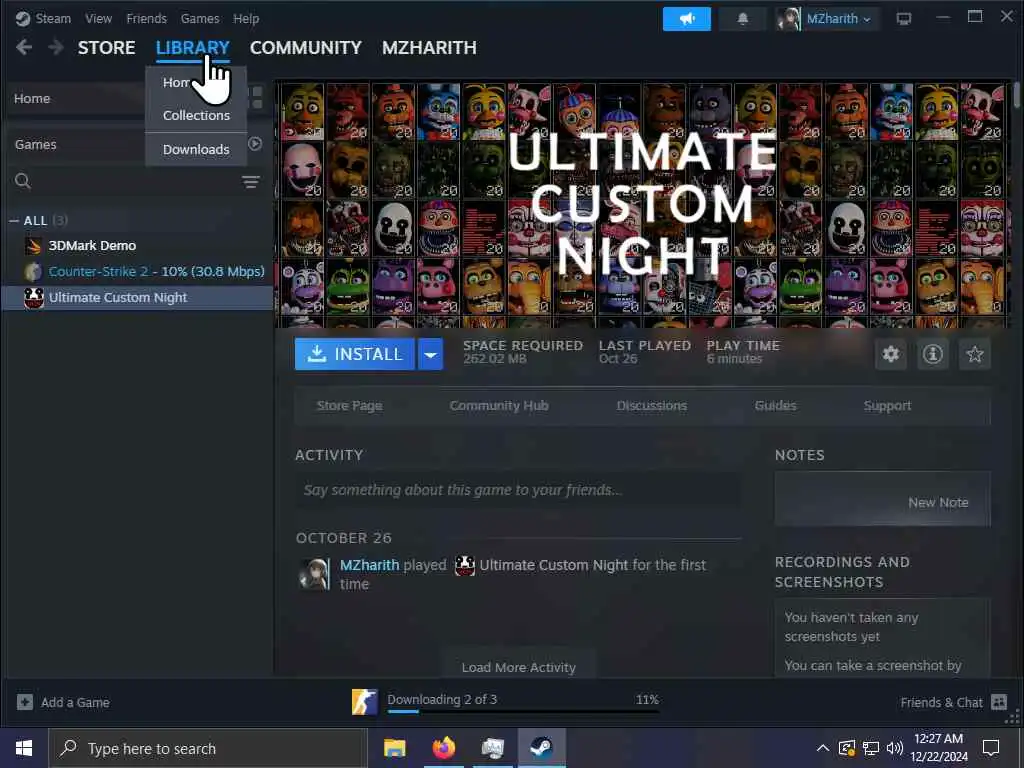Viewport: 1024px width, 768px height.
Task: Click Load More Activity button
Action: tap(519, 665)
